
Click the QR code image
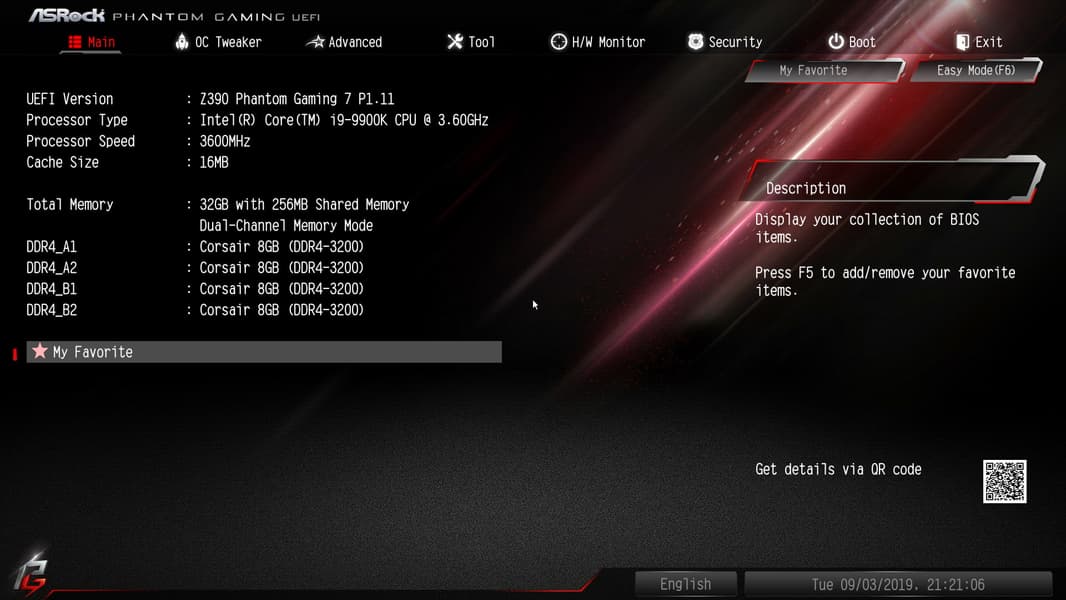pyautogui.click(x=1004, y=482)
